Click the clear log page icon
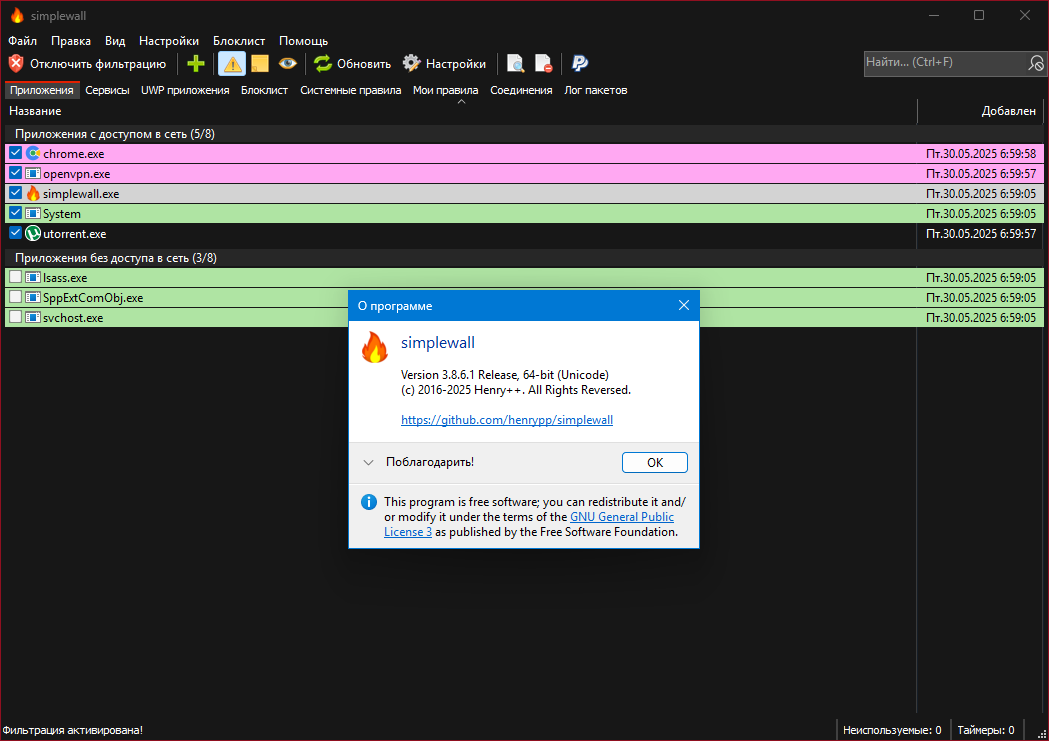Viewport: 1049px width, 741px height. coord(543,64)
